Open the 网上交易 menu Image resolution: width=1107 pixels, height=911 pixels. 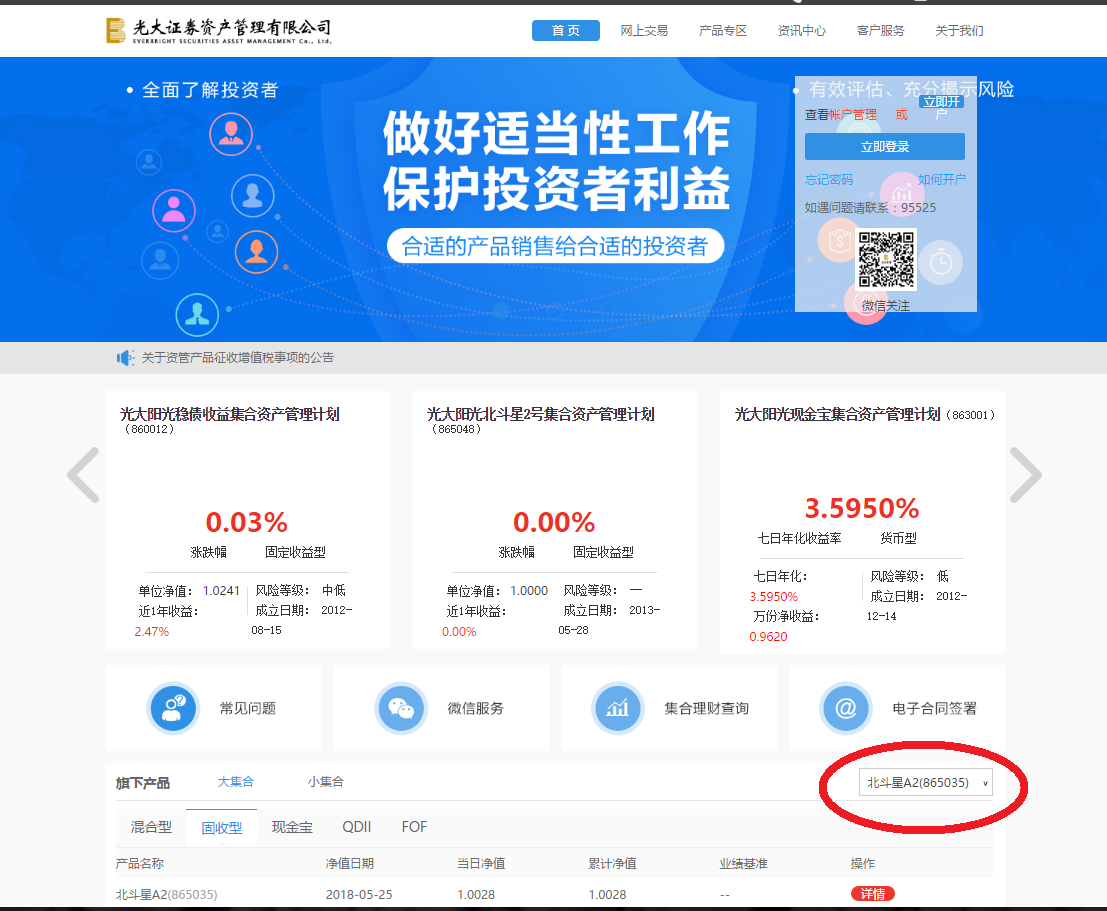[644, 30]
